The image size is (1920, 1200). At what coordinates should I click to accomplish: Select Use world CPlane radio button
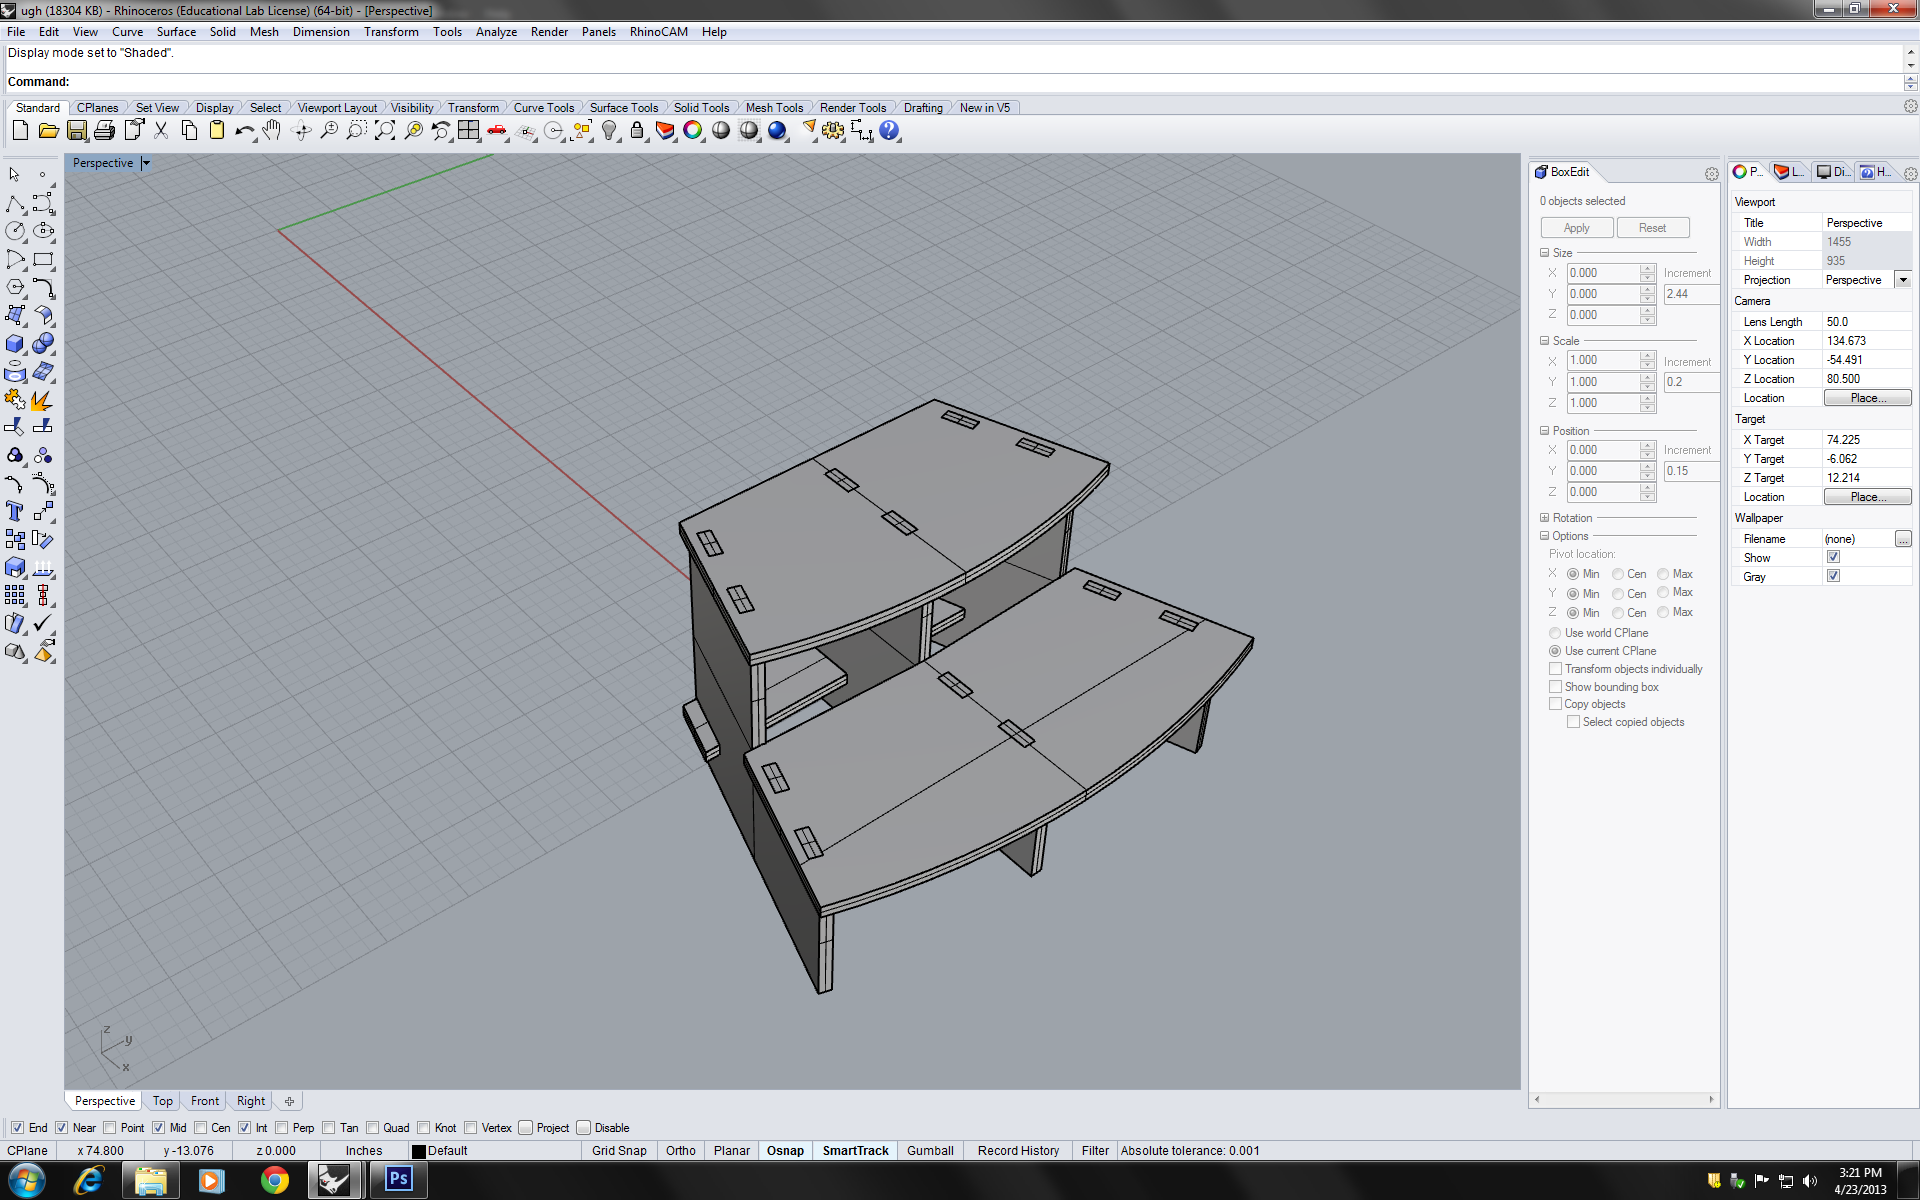[1555, 633]
